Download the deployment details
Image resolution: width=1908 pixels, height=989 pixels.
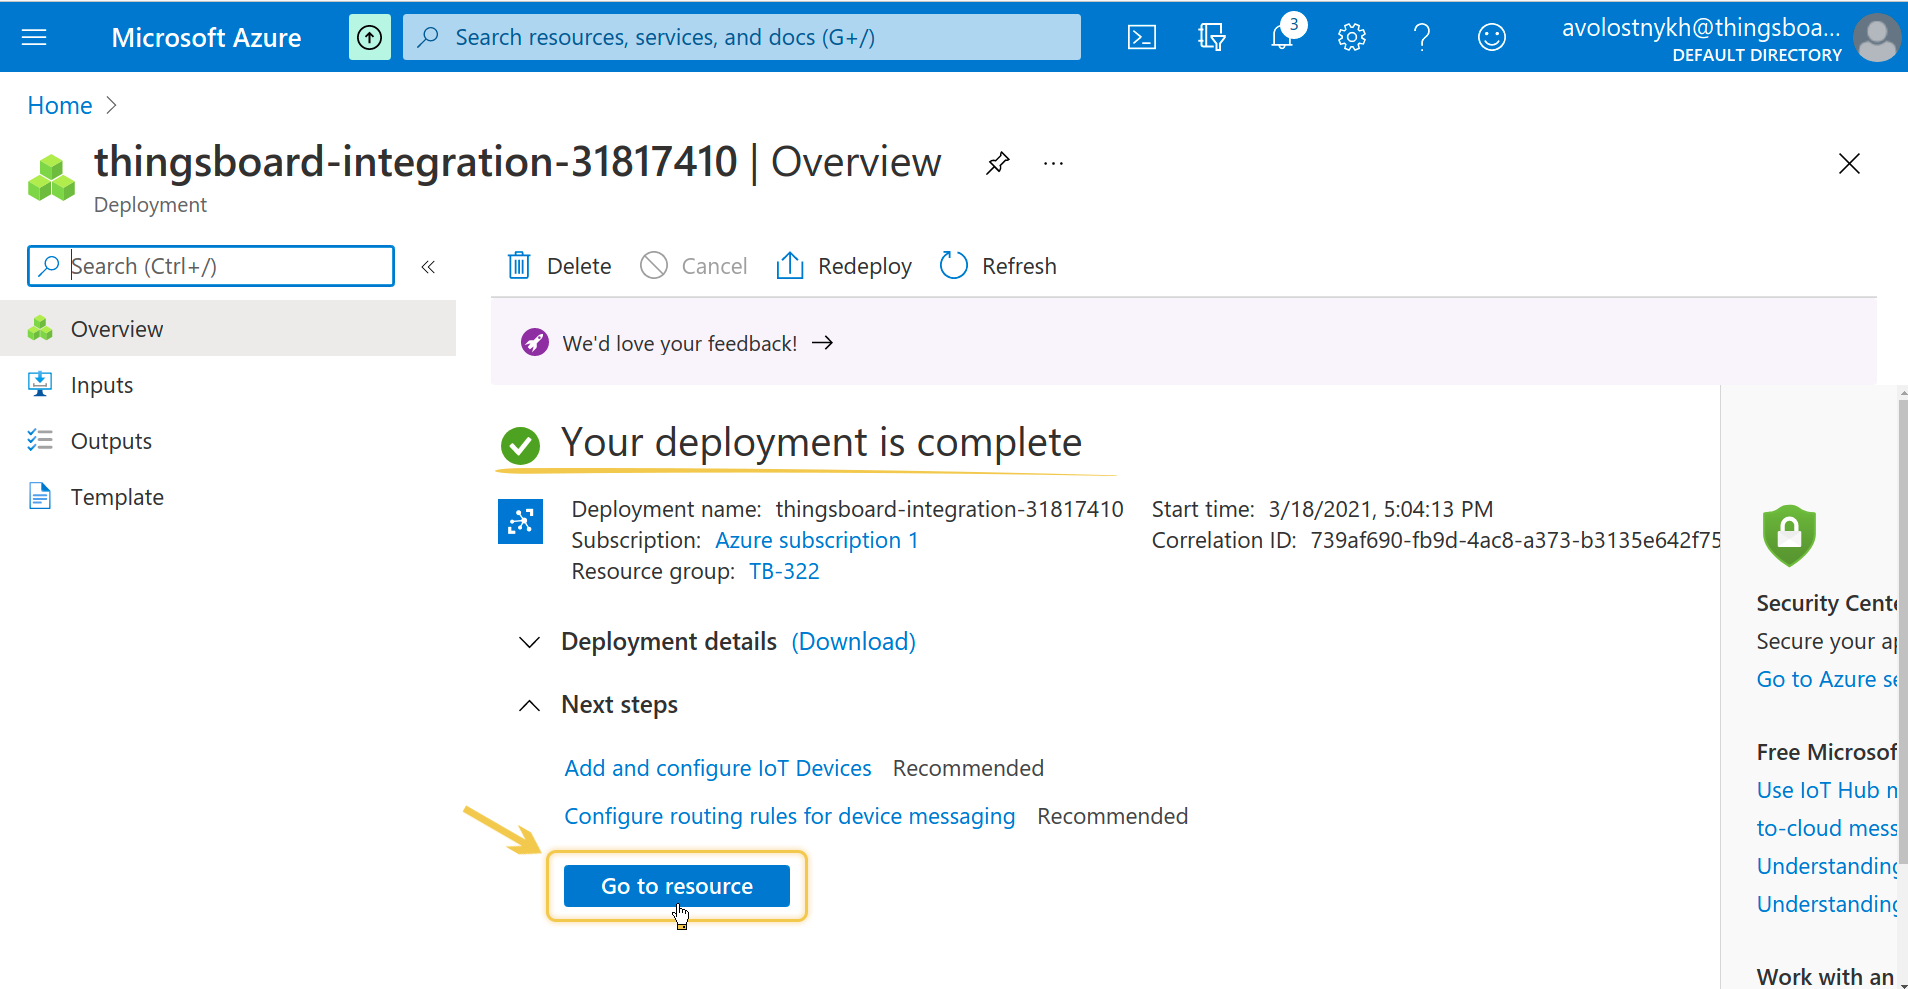click(x=854, y=641)
